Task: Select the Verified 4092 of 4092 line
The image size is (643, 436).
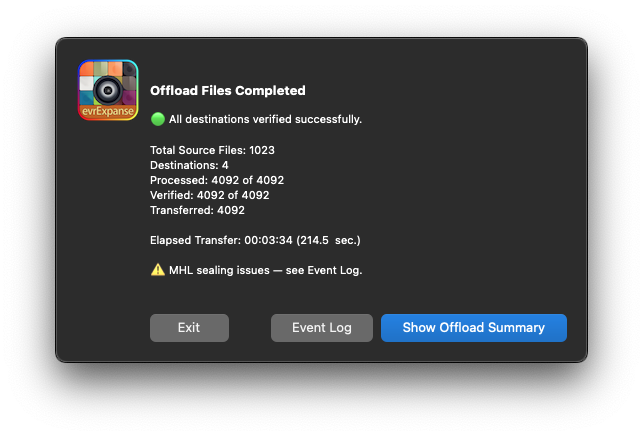Action: 209,195
